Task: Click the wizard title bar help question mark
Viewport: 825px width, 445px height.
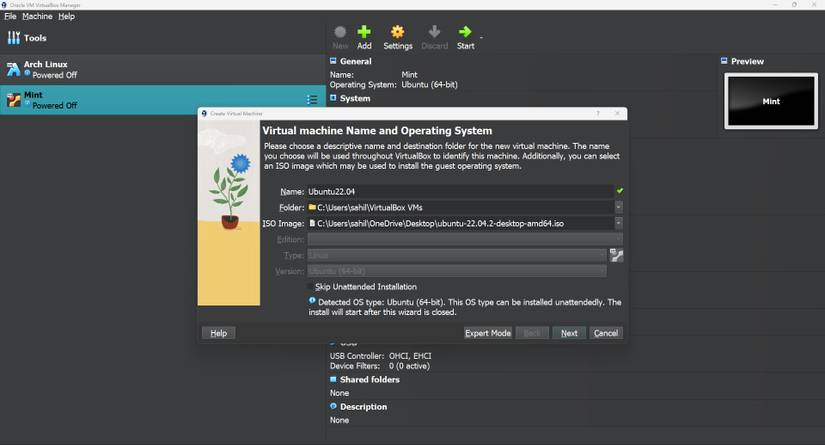Action: 598,113
